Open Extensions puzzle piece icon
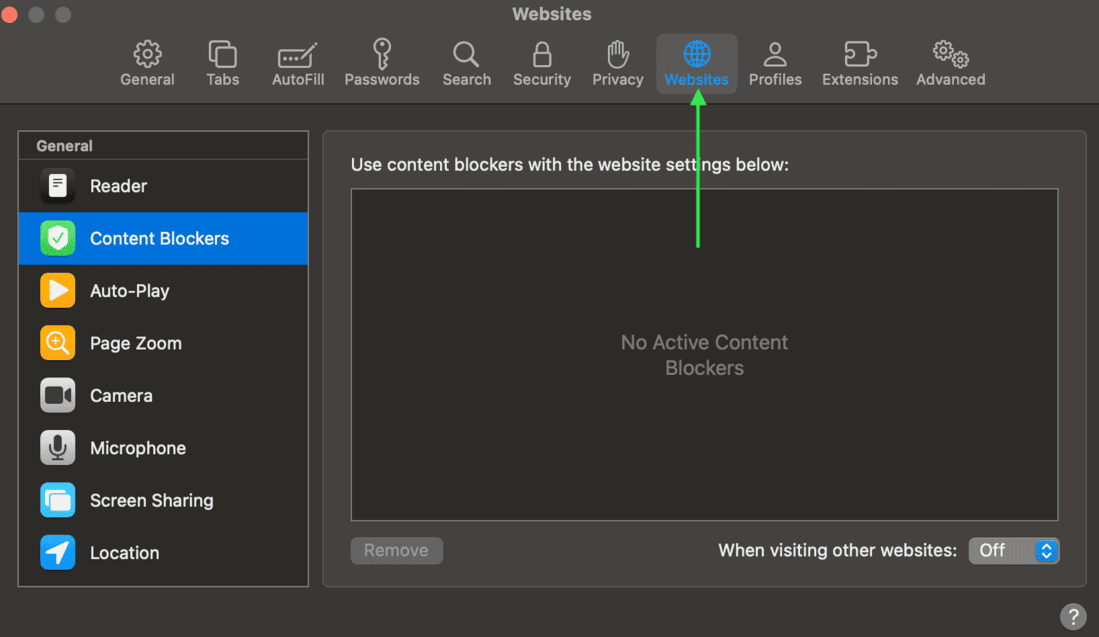Screen dimensions: 1099x637 tap(859, 54)
